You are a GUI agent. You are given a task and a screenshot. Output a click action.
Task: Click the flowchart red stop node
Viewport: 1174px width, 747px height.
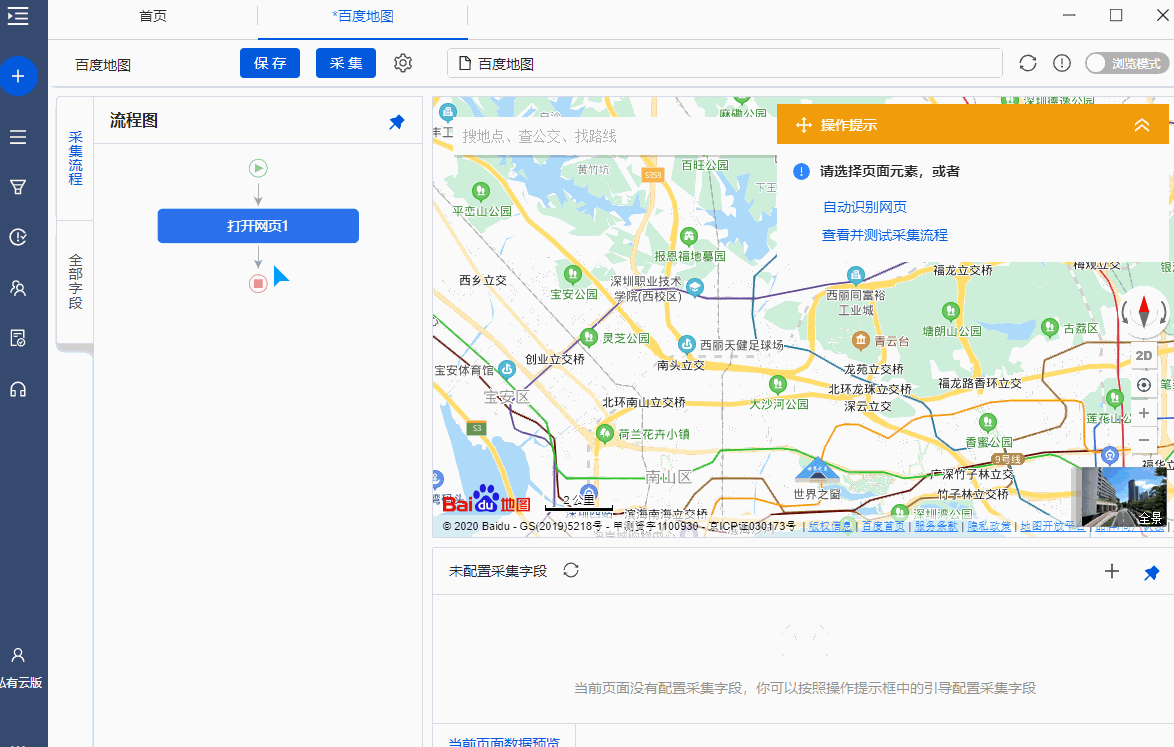point(258,284)
